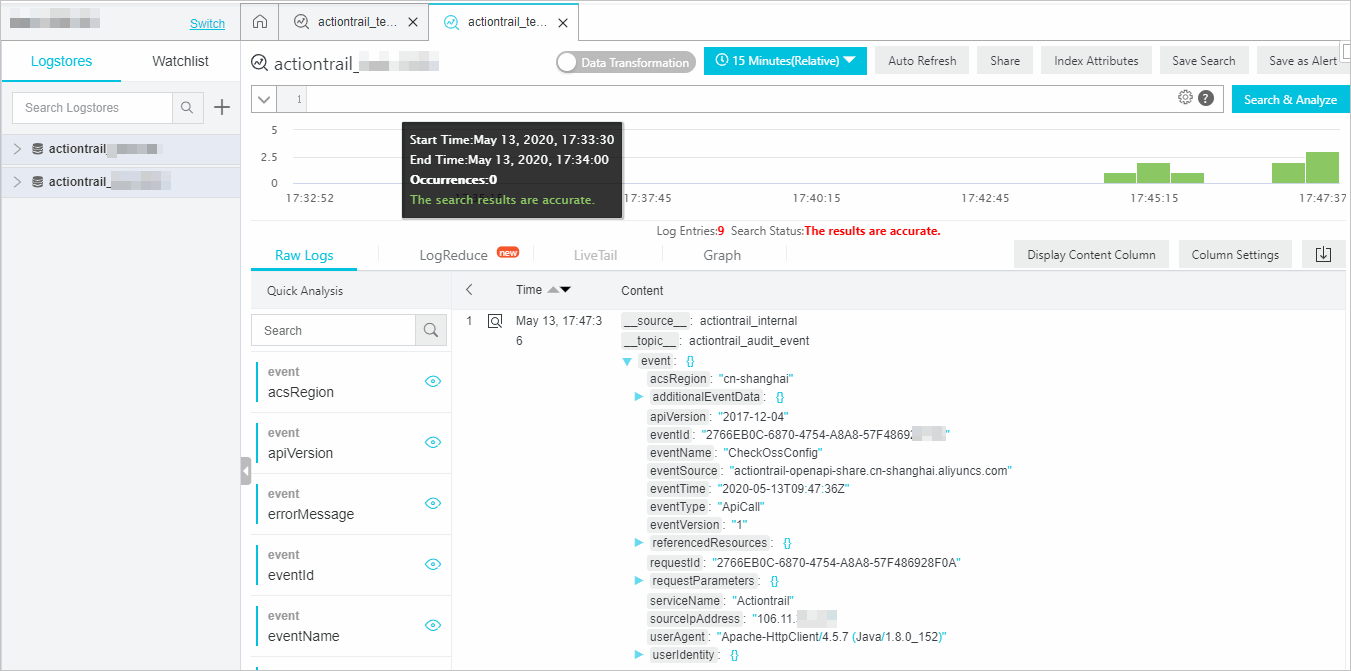Click the tallest histogram bar near 17:47:37
The width and height of the screenshot is (1351, 671).
tap(1322, 167)
